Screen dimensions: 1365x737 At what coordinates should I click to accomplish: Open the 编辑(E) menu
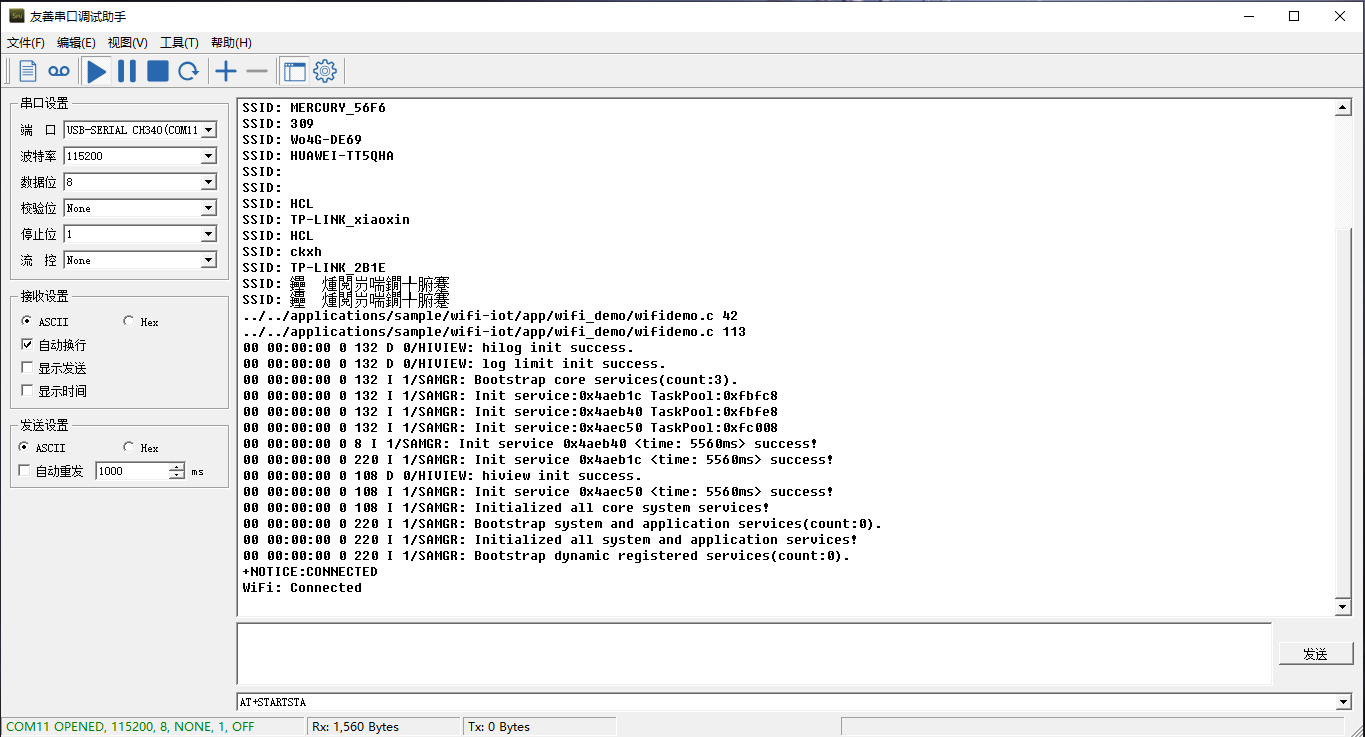pyautogui.click(x=76, y=43)
